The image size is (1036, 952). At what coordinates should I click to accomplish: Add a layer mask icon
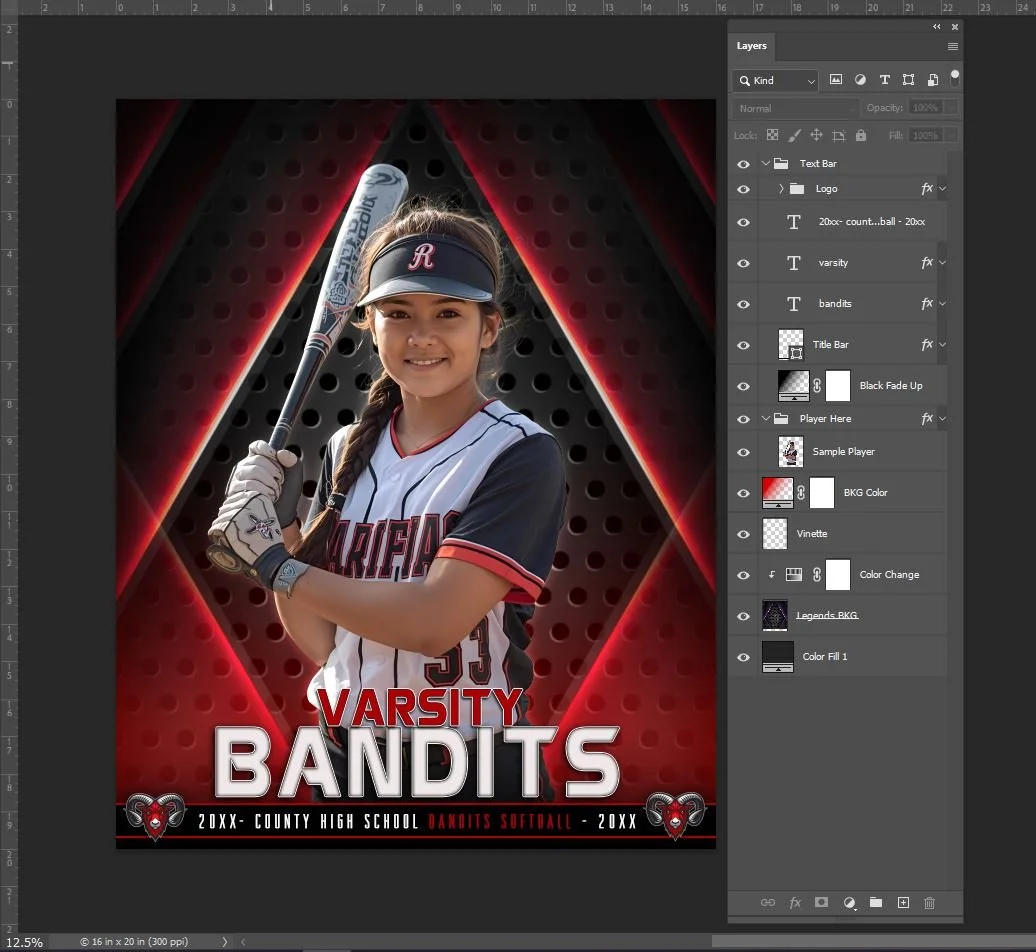pos(821,902)
